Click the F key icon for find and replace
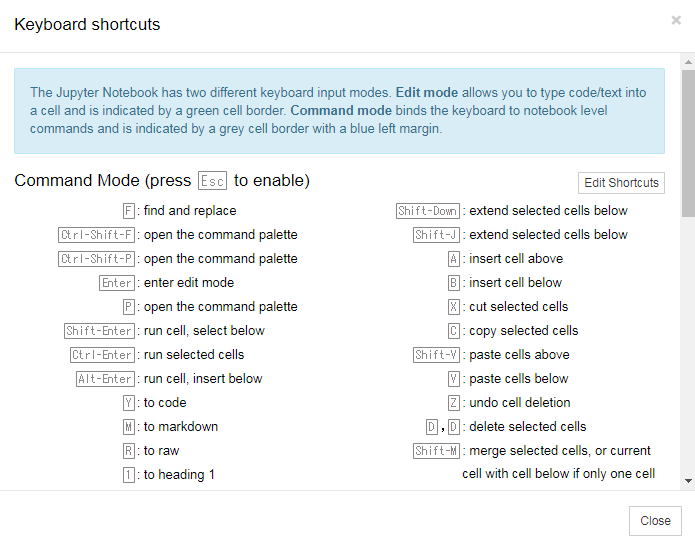695x542 pixels. 128,211
